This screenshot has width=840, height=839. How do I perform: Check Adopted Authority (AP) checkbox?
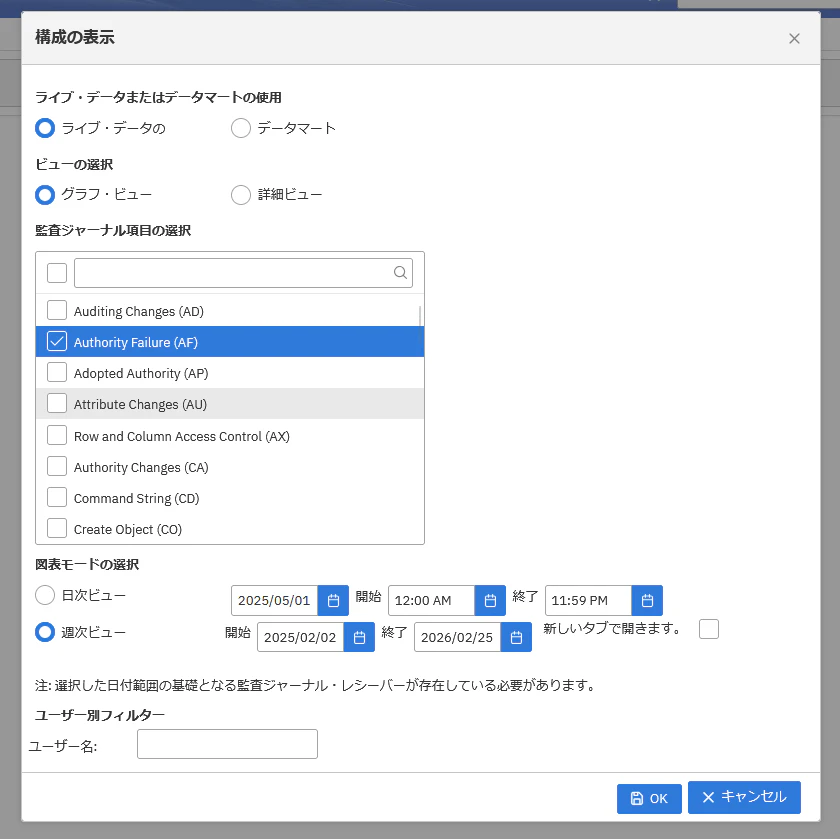(57, 372)
